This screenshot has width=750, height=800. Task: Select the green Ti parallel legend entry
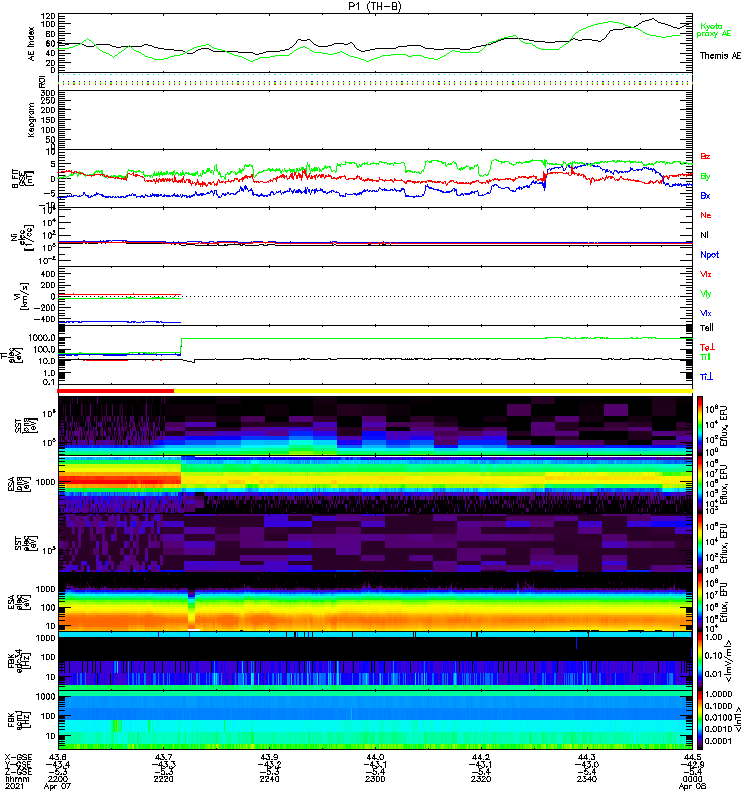(705, 357)
